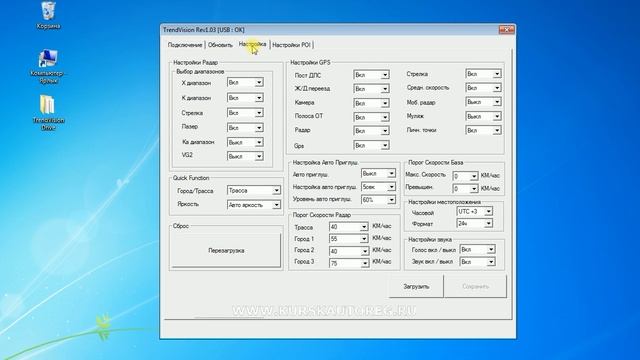Screen dimensions: 640x360
Task: Close the TrendVision window
Action: (507, 29)
